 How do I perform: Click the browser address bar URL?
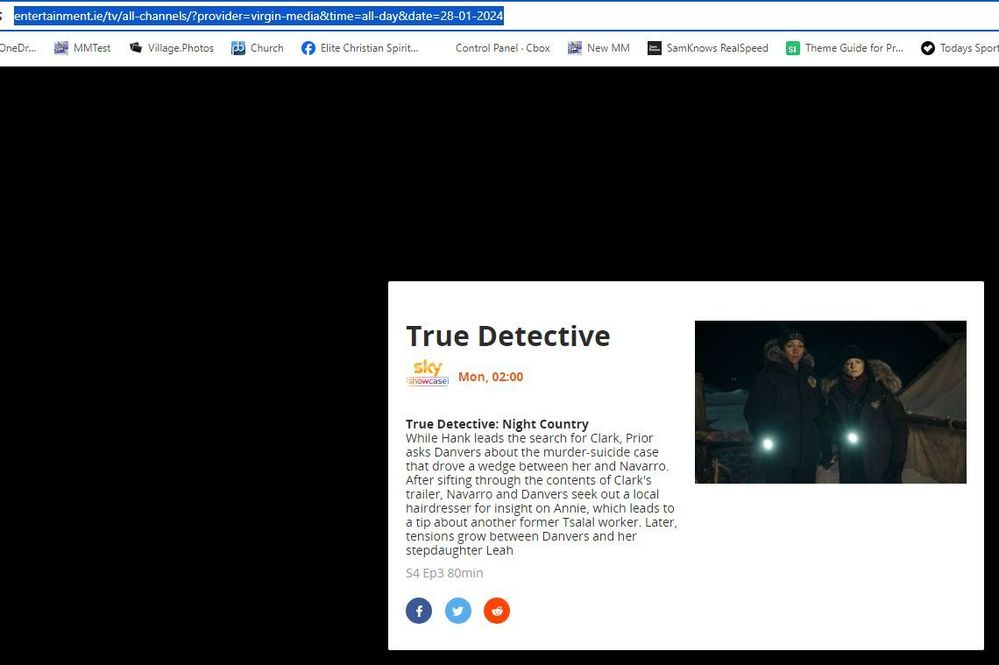tap(259, 16)
